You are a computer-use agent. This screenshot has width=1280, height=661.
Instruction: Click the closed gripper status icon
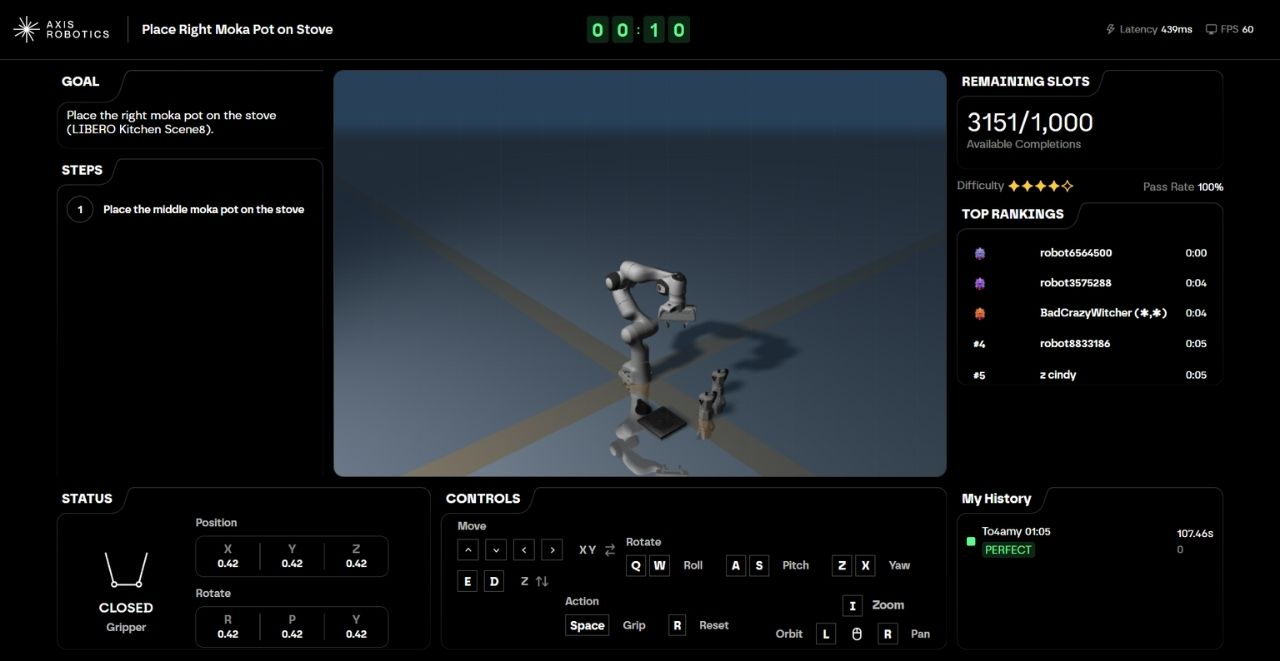pos(126,571)
